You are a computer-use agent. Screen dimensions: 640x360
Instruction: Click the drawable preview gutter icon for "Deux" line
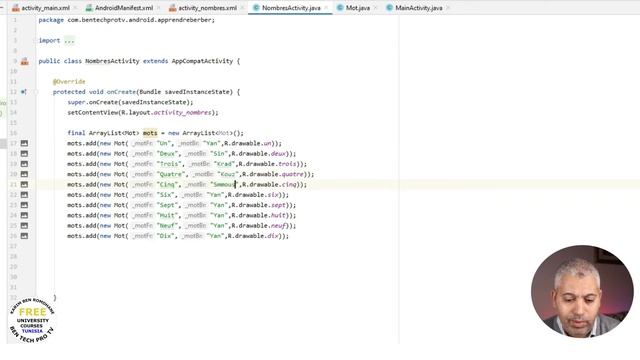point(24,153)
